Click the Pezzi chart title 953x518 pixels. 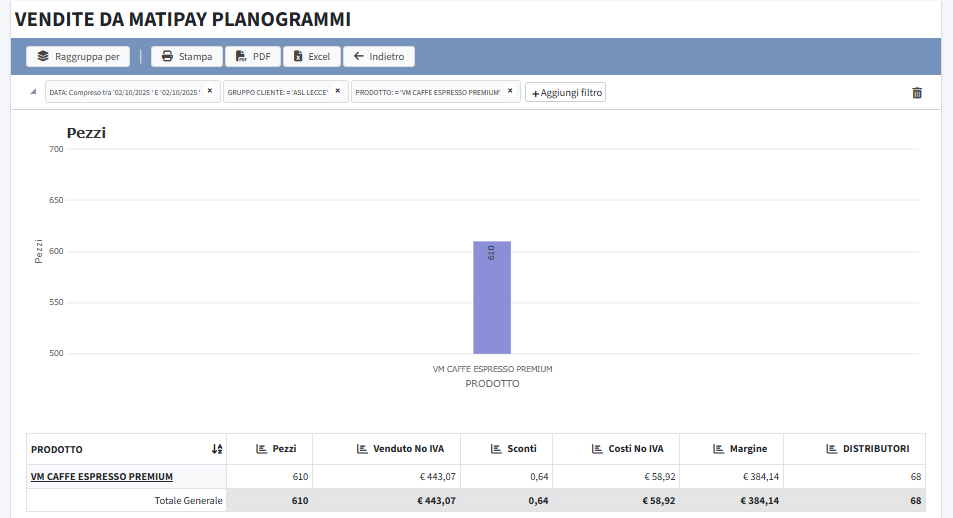[x=86, y=133]
